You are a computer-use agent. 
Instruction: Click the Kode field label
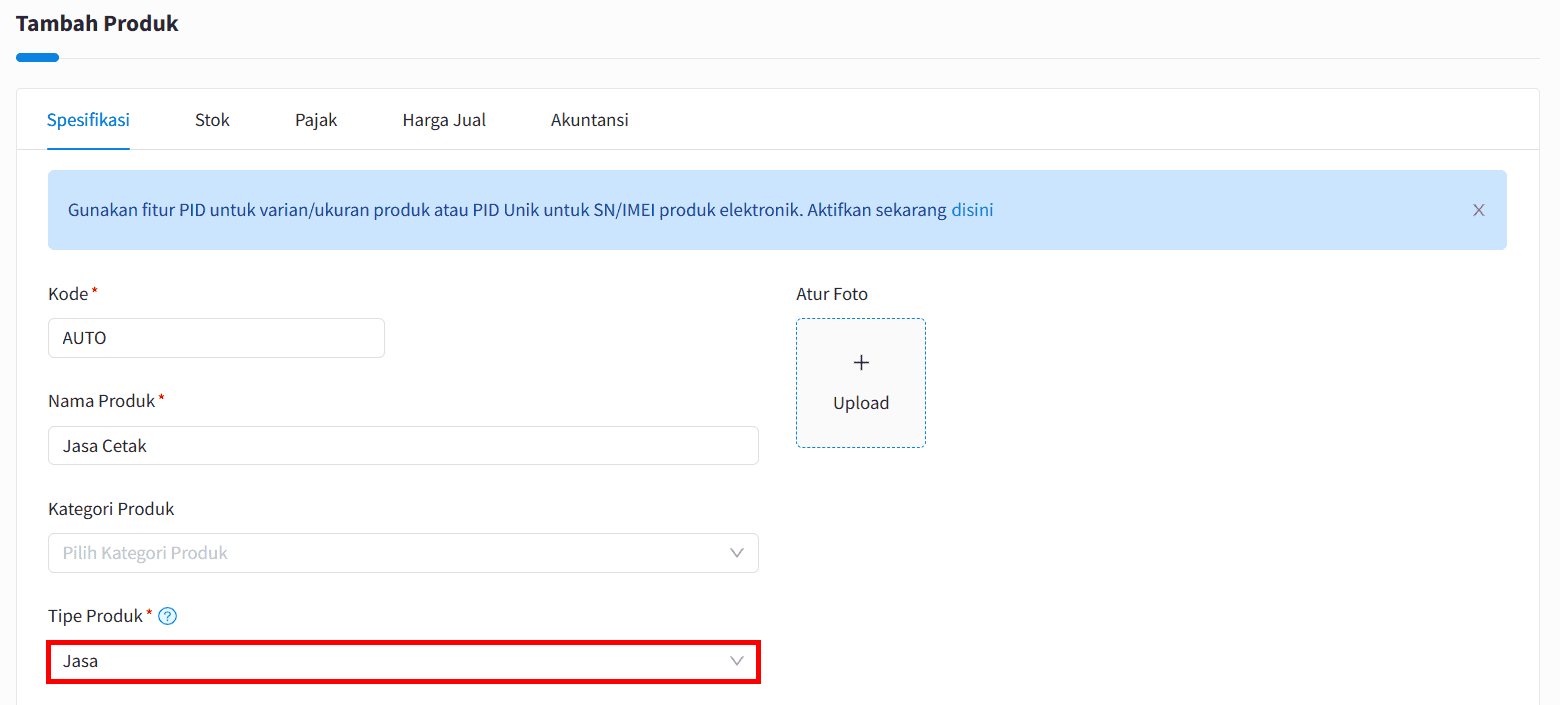(68, 294)
